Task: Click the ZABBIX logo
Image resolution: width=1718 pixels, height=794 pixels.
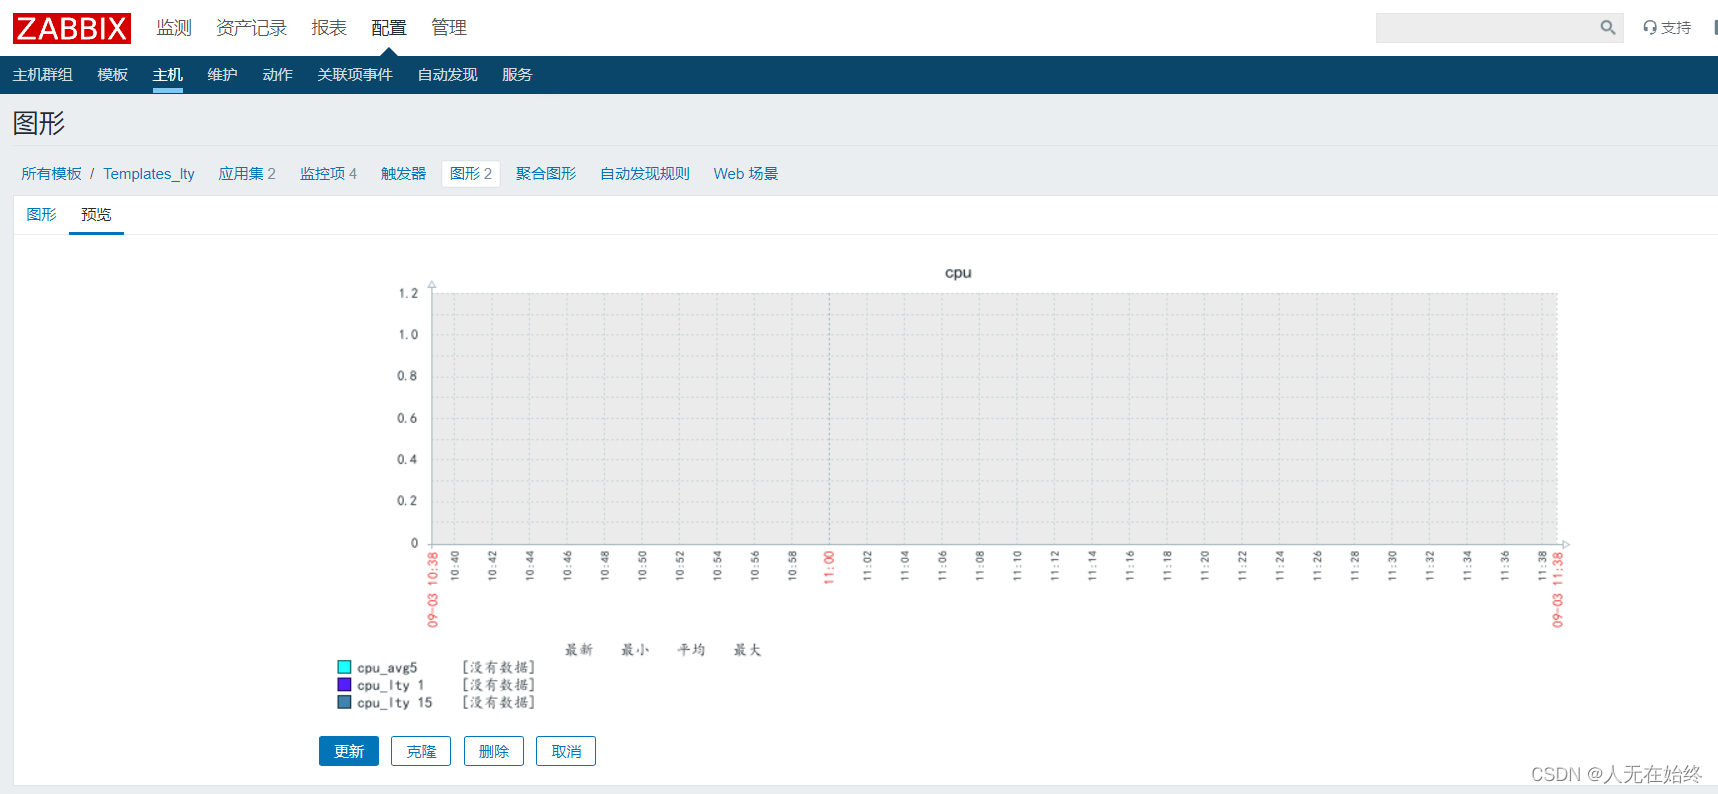Action: pyautogui.click(x=72, y=28)
